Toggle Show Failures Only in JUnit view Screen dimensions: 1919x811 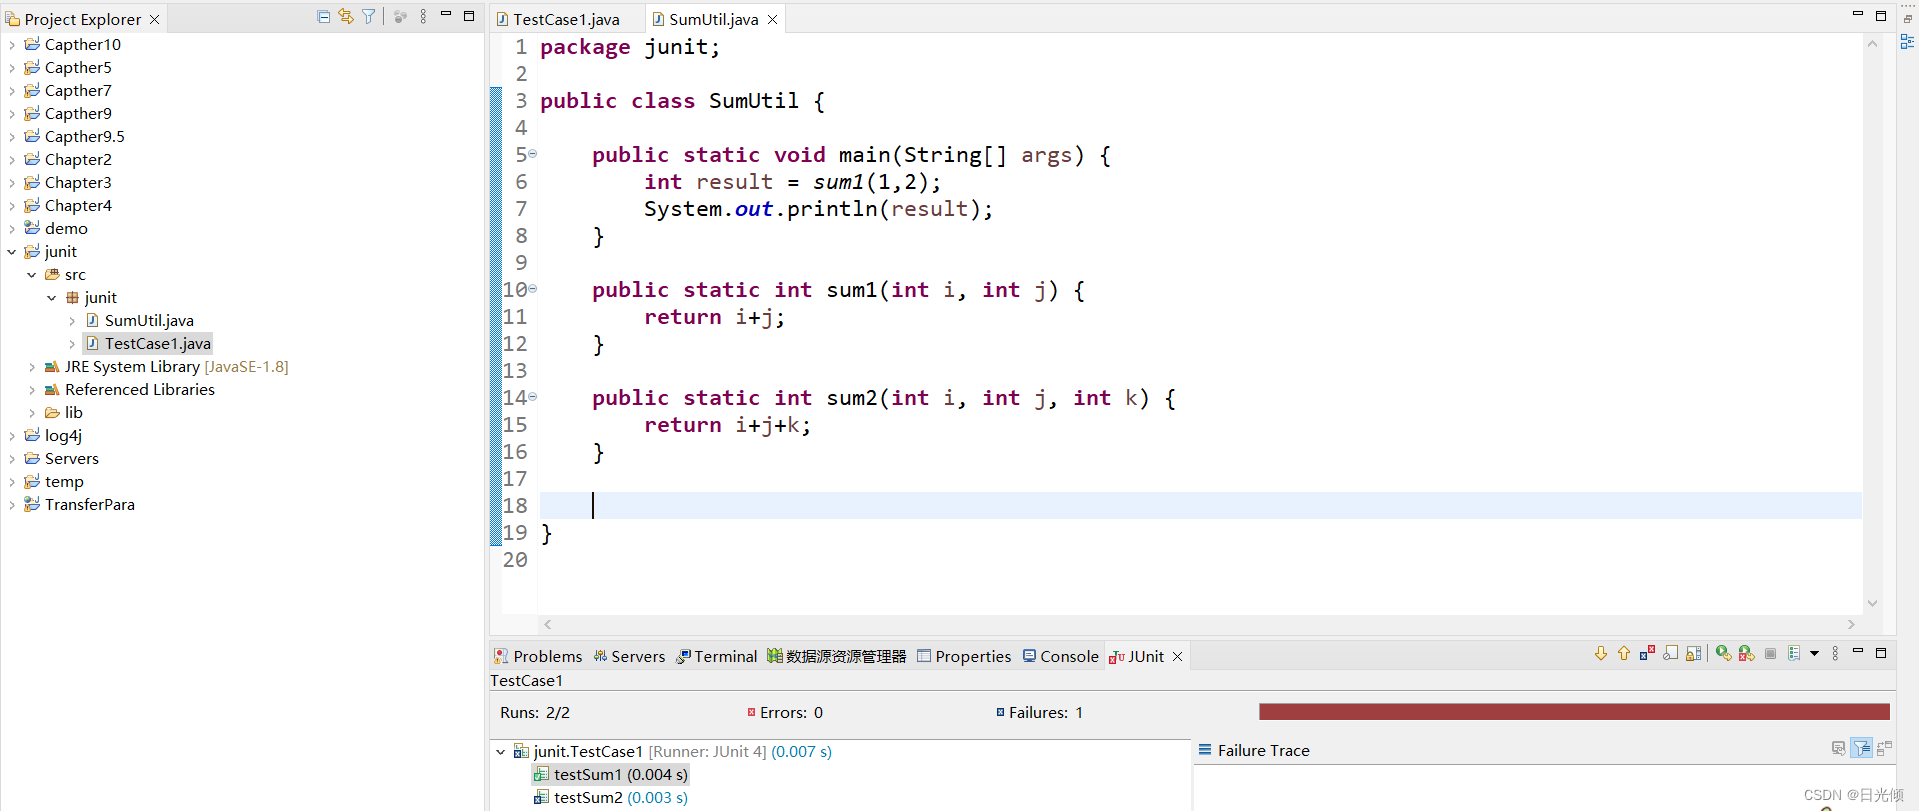pyautogui.click(x=1647, y=653)
